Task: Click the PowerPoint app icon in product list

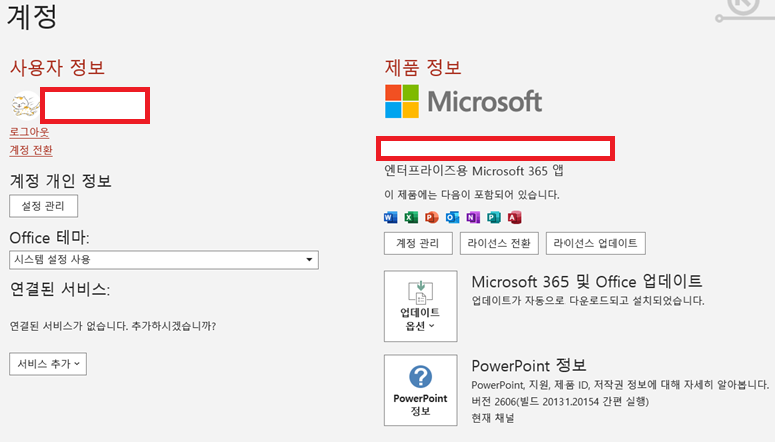Action: [432, 217]
